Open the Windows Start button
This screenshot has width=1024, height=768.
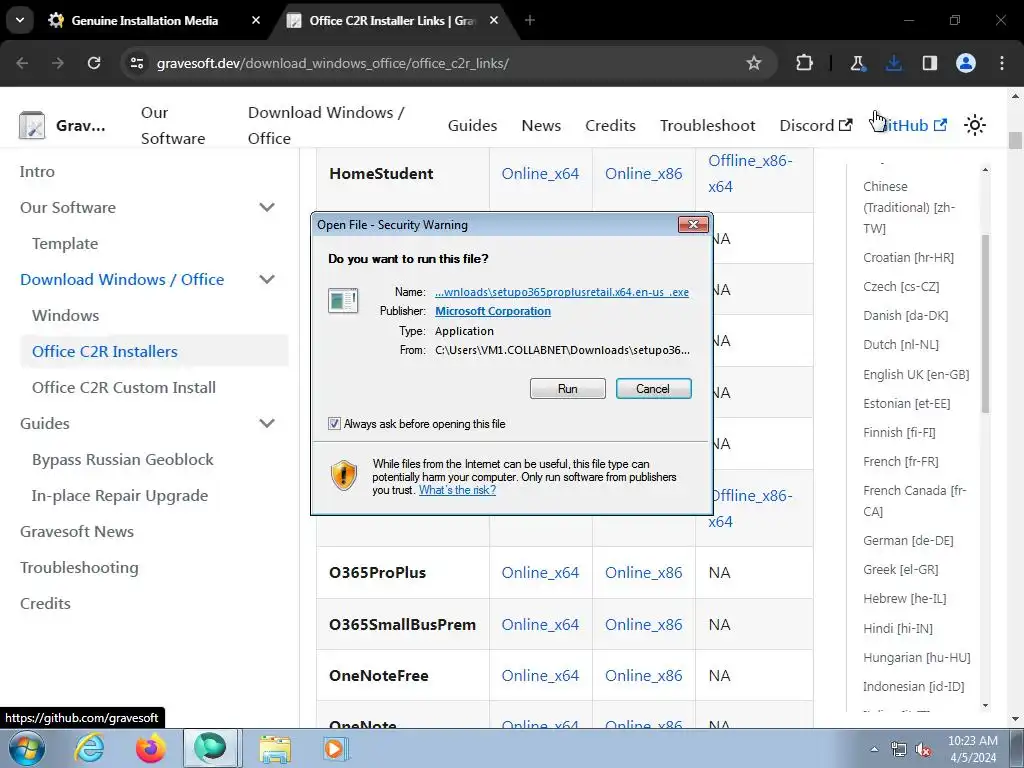pyautogui.click(x=27, y=748)
